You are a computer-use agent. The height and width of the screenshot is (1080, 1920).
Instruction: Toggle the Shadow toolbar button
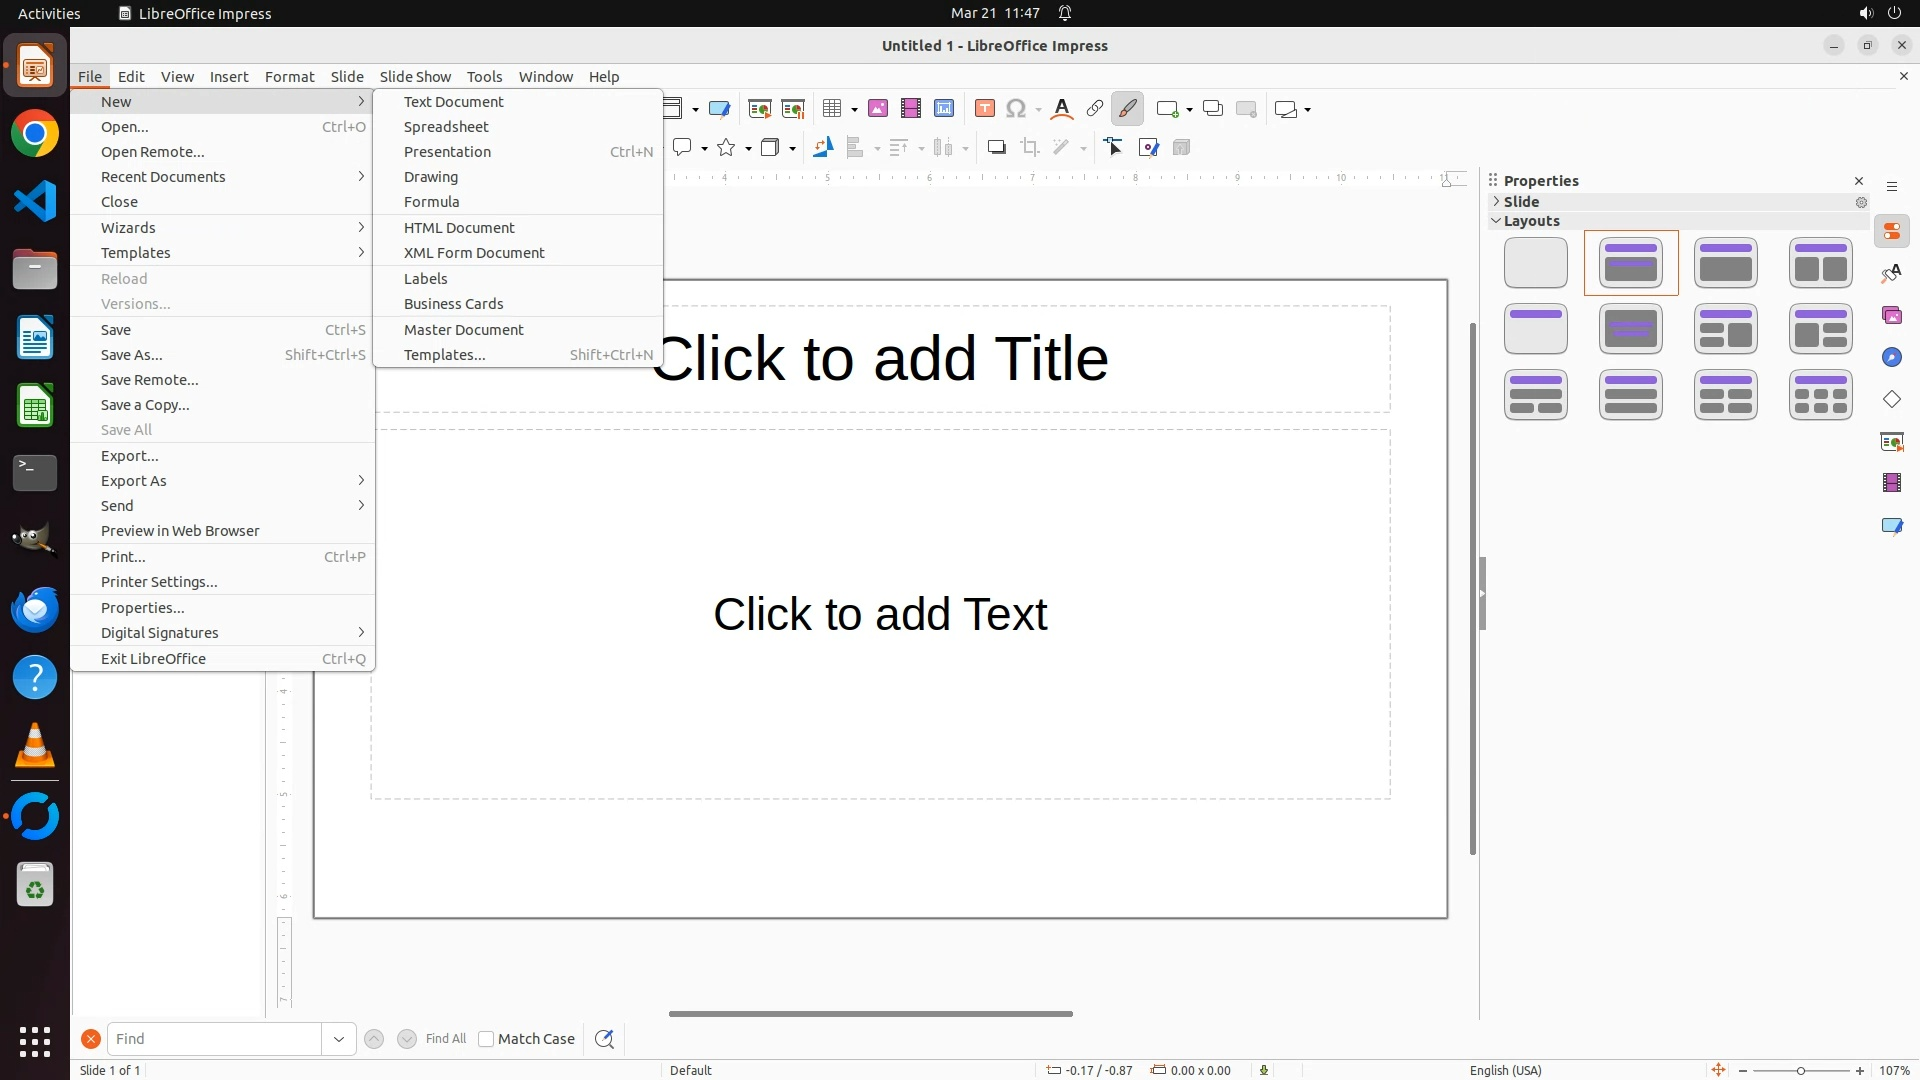click(996, 148)
